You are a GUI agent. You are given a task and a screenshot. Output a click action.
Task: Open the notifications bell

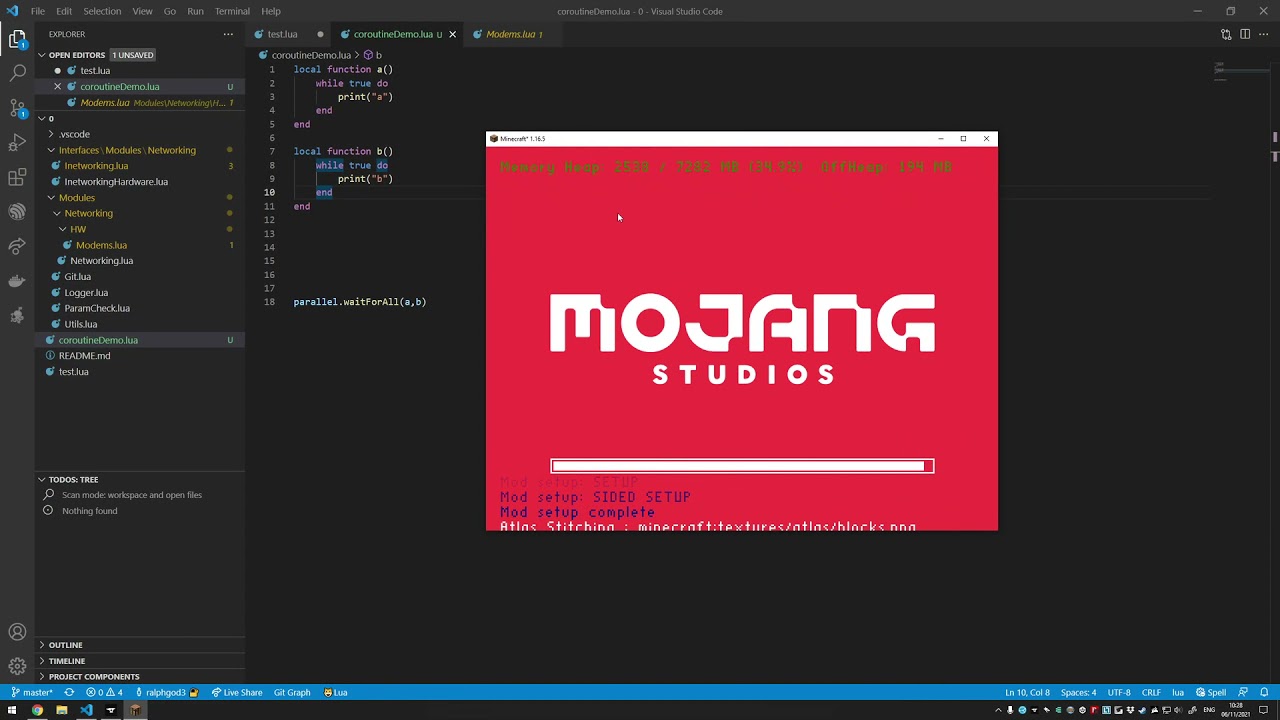coord(1264,692)
